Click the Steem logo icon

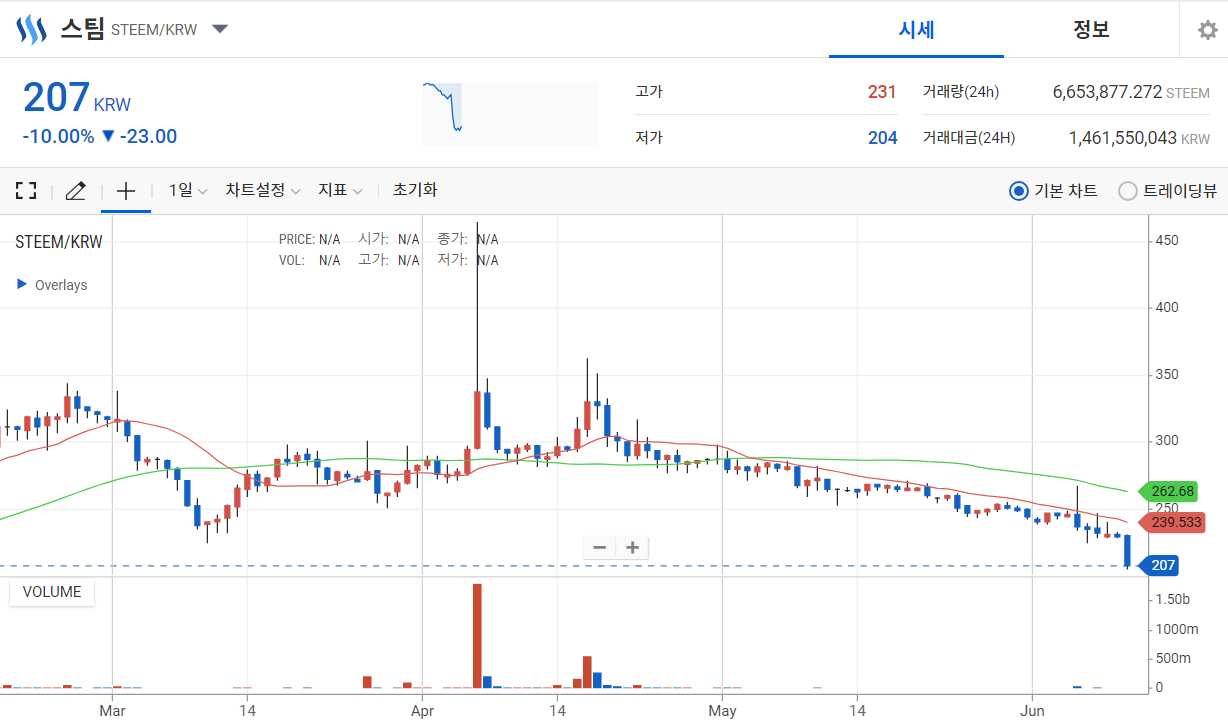(33, 29)
